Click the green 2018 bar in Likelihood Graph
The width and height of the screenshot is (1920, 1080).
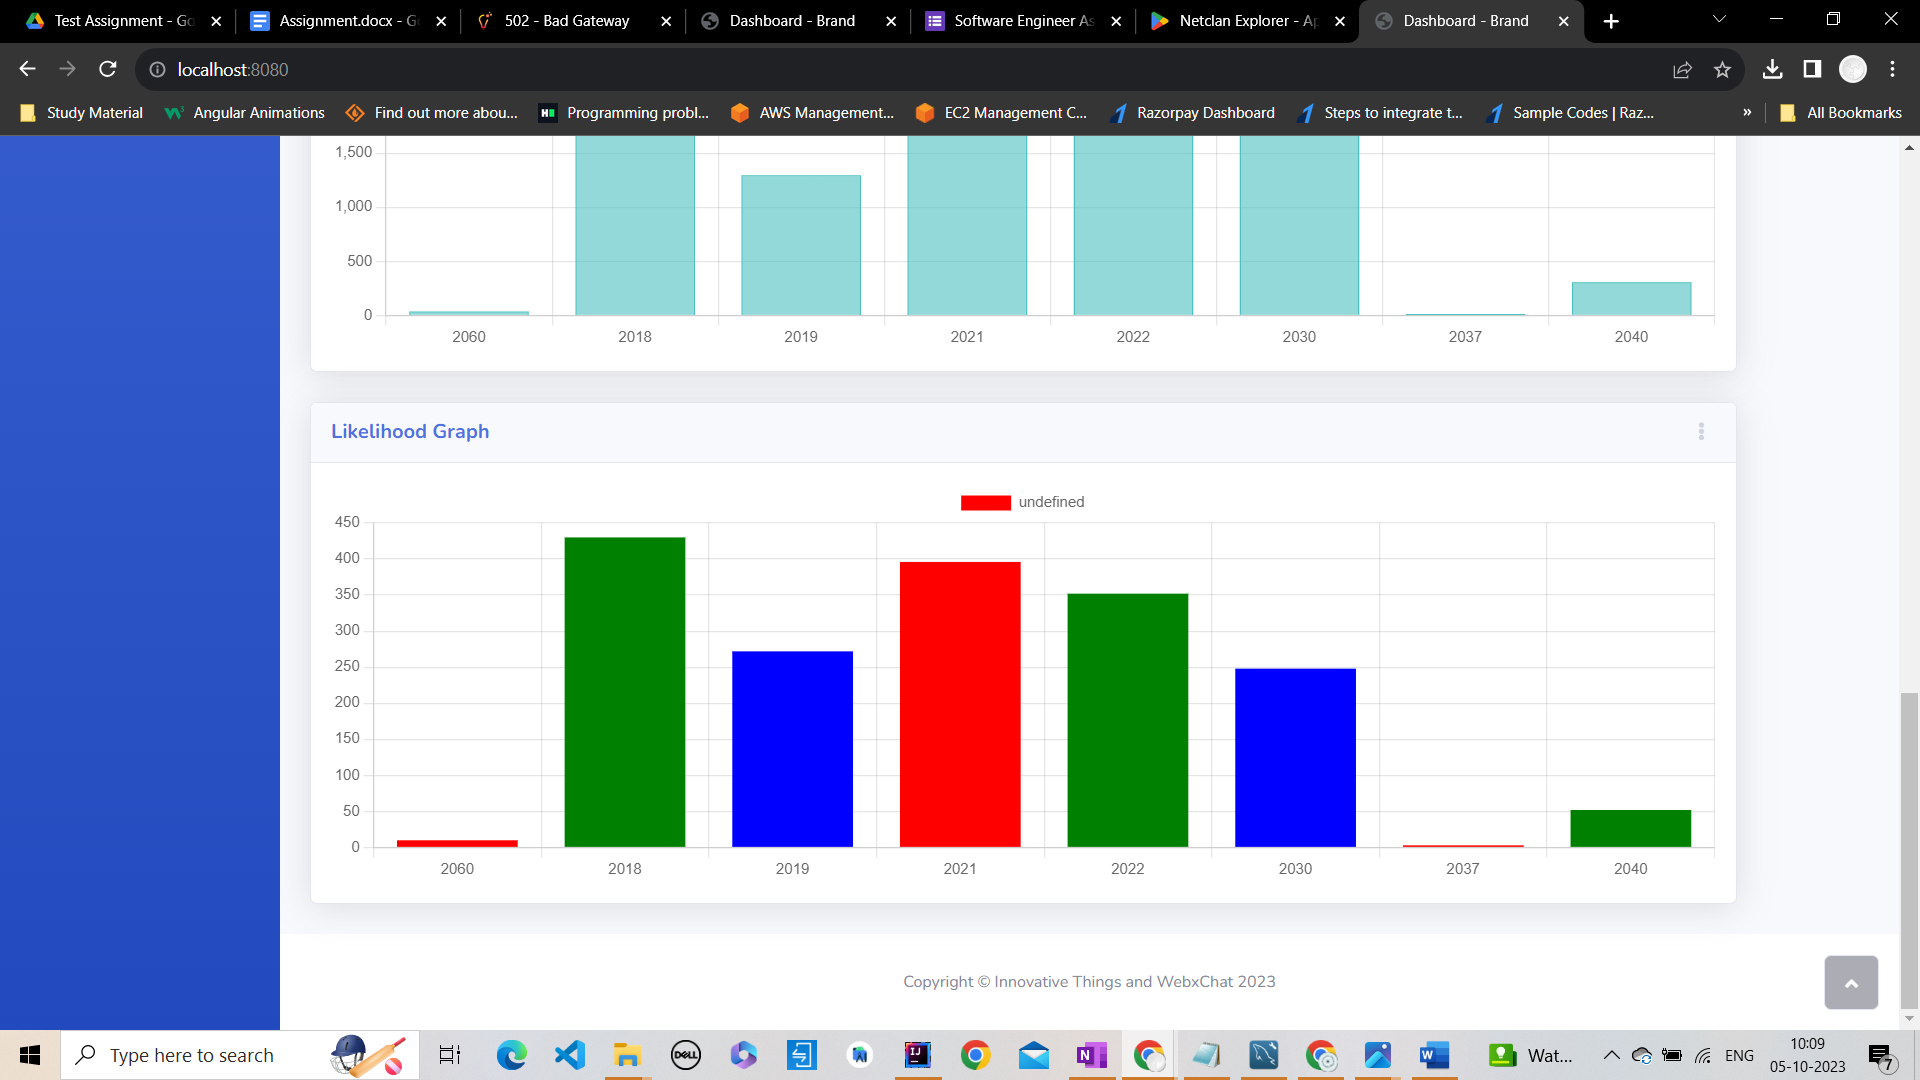[625, 692]
